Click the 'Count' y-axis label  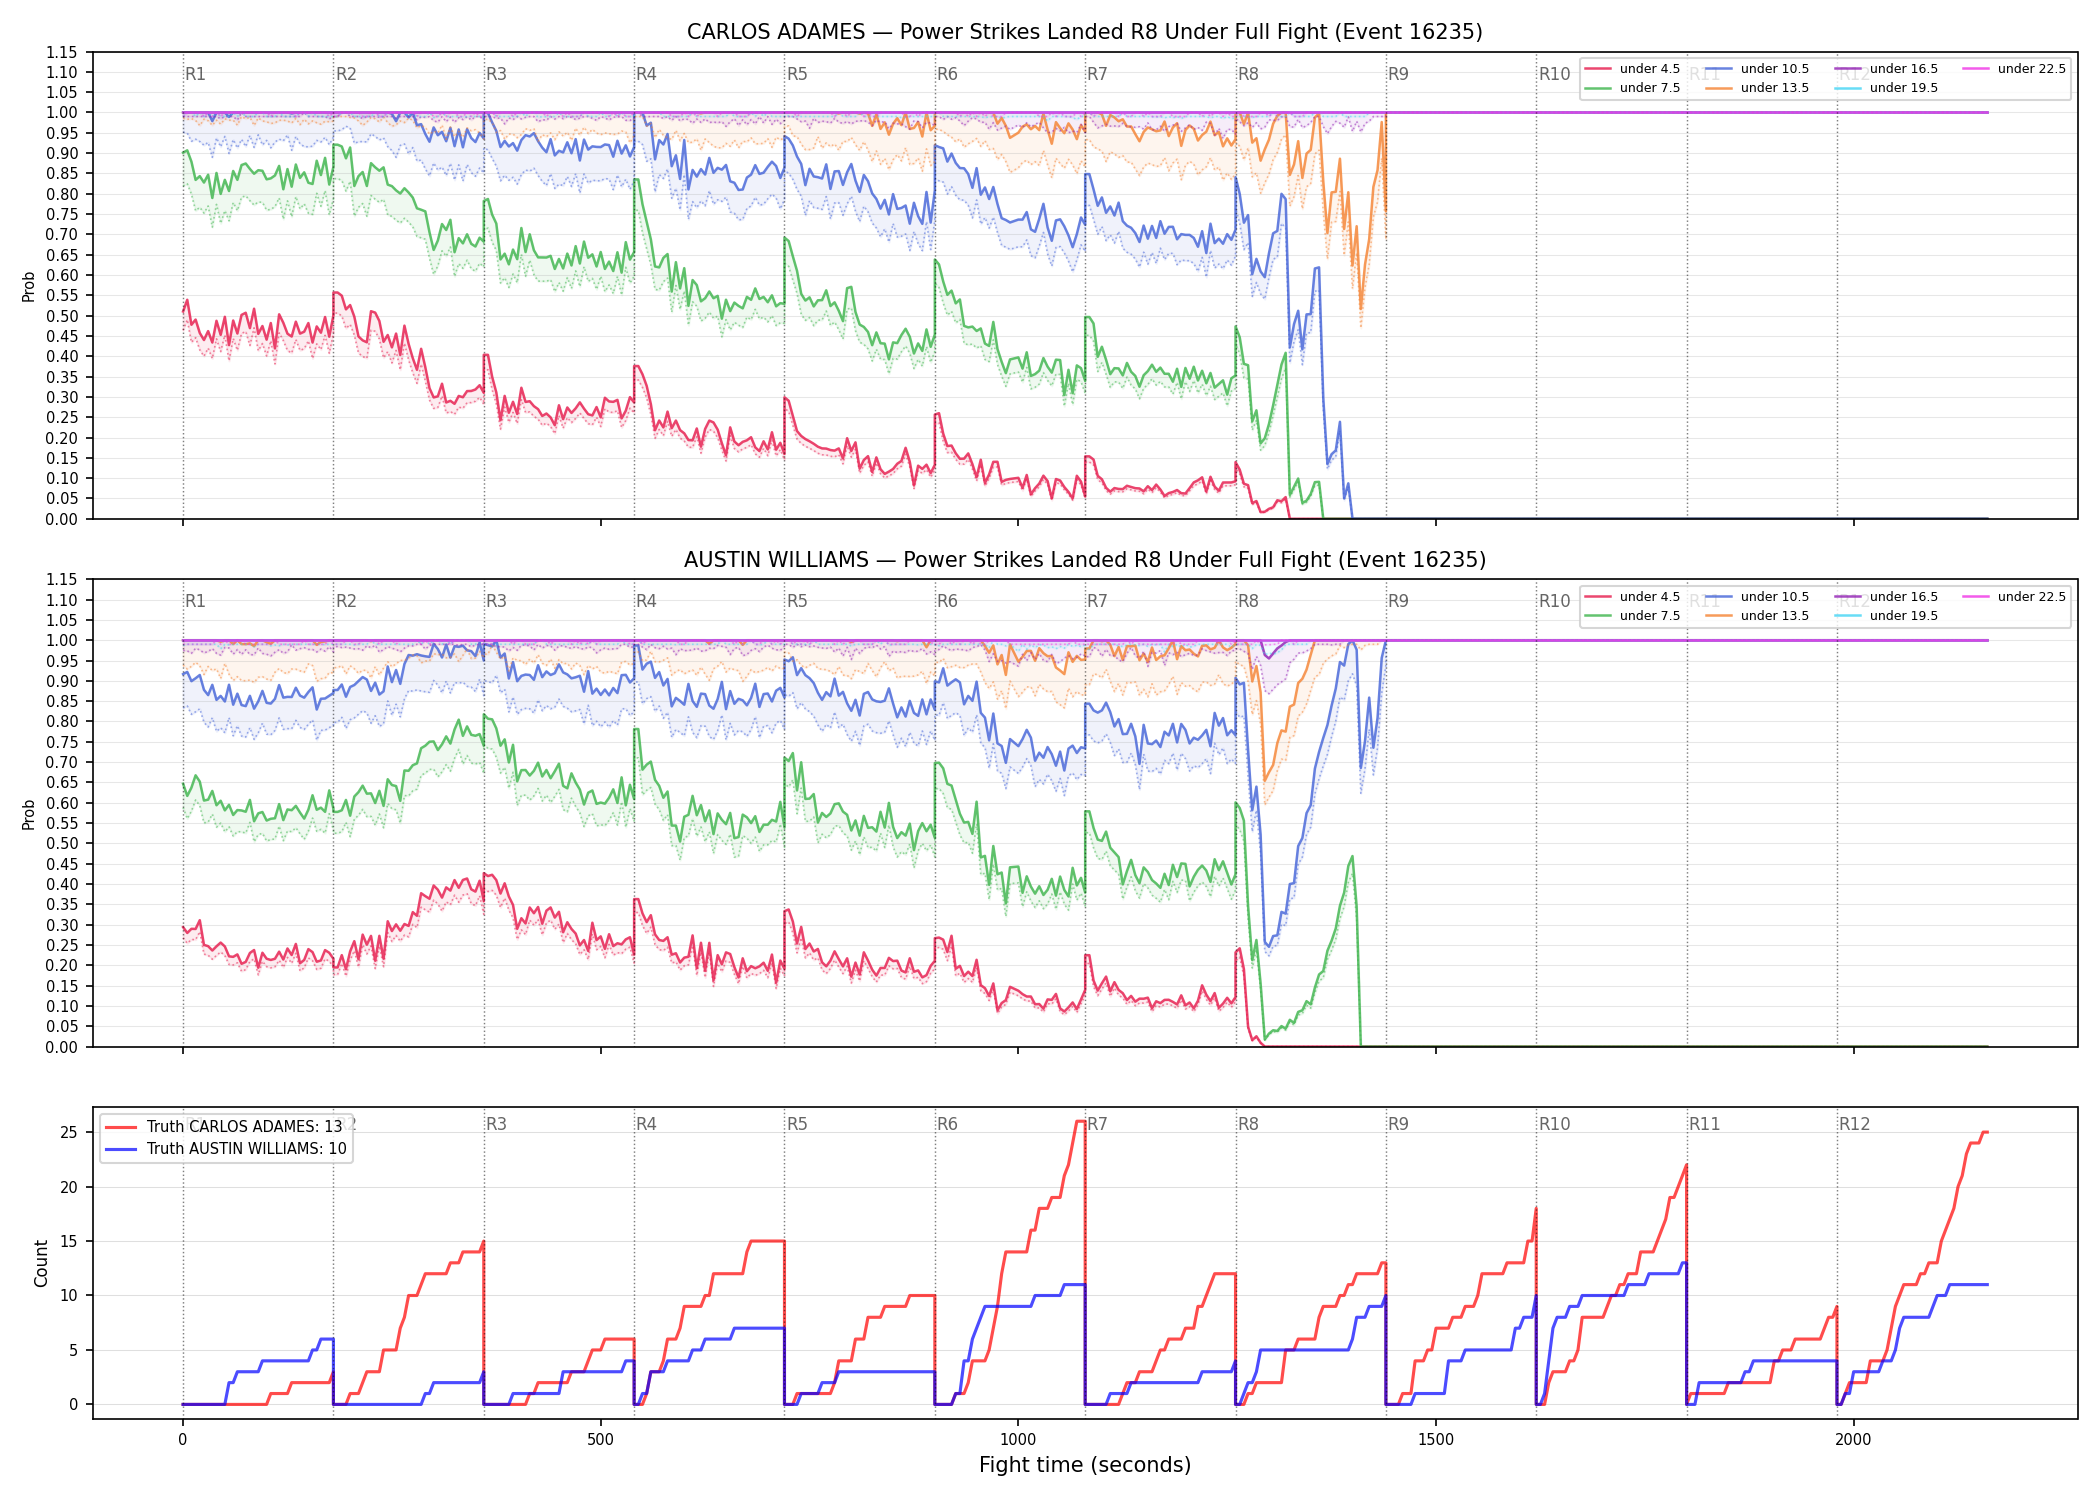[x=41, y=1264]
